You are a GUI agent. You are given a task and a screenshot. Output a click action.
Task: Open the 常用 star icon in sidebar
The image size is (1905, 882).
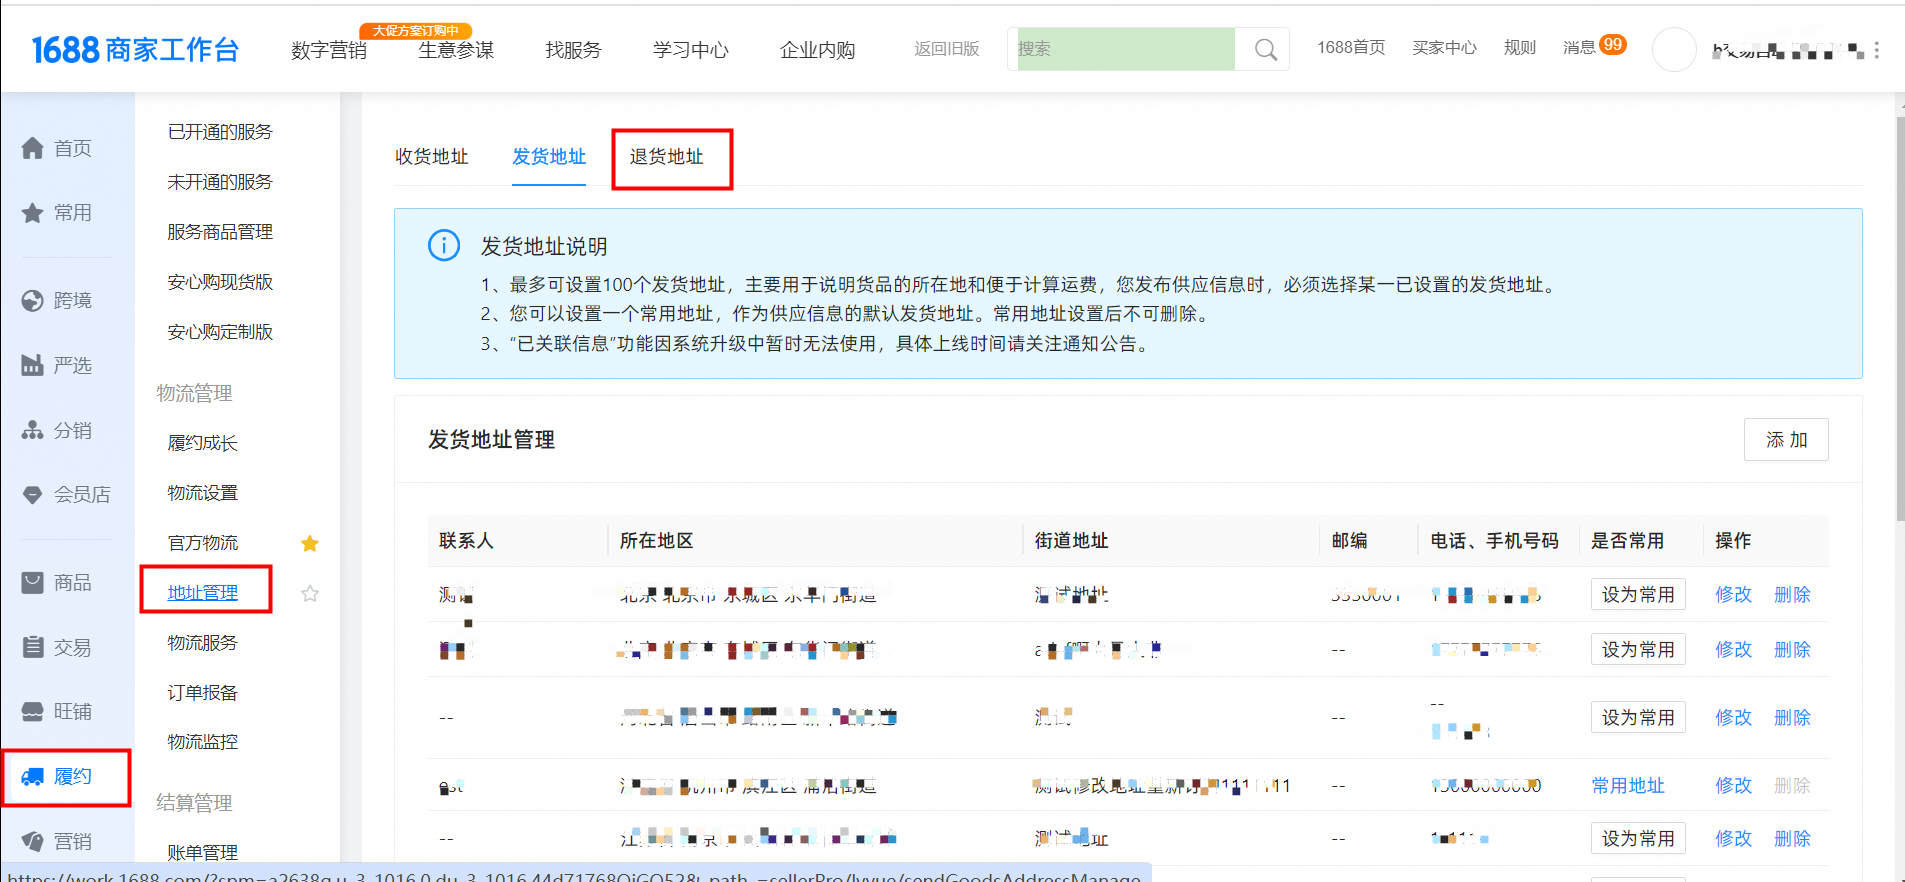tap(33, 213)
